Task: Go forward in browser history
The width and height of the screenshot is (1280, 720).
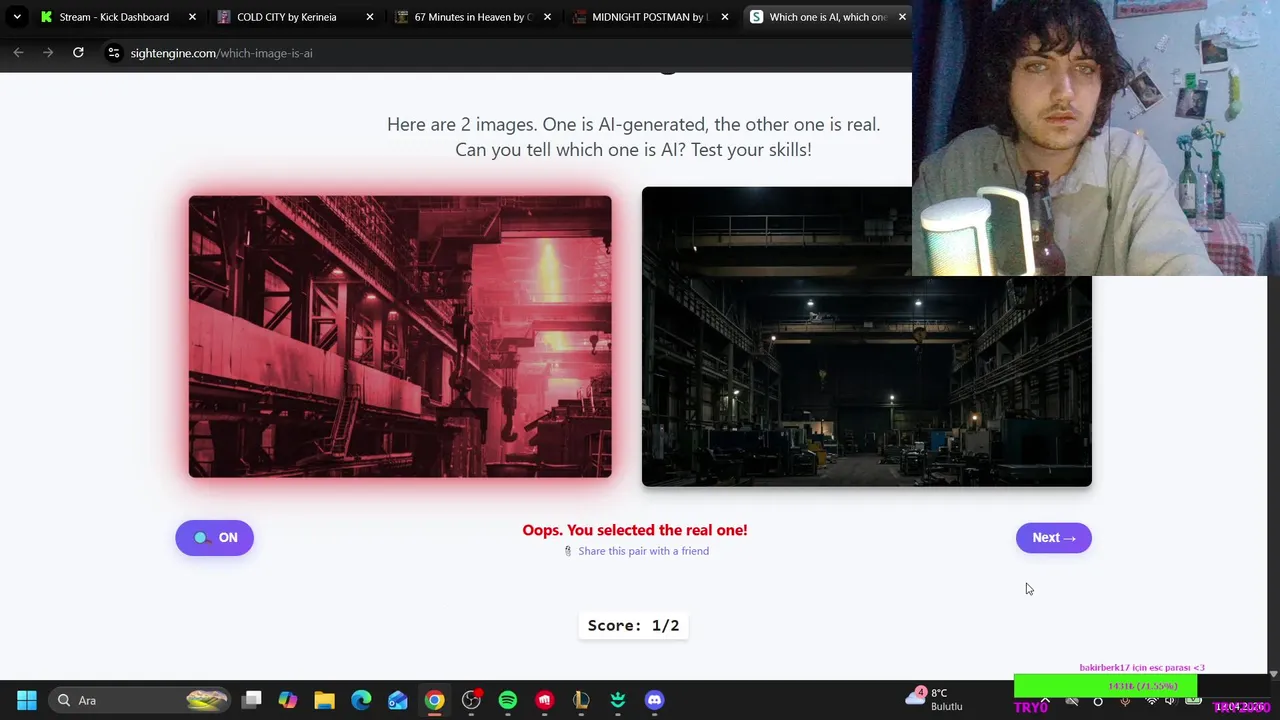Action: pos(48,53)
